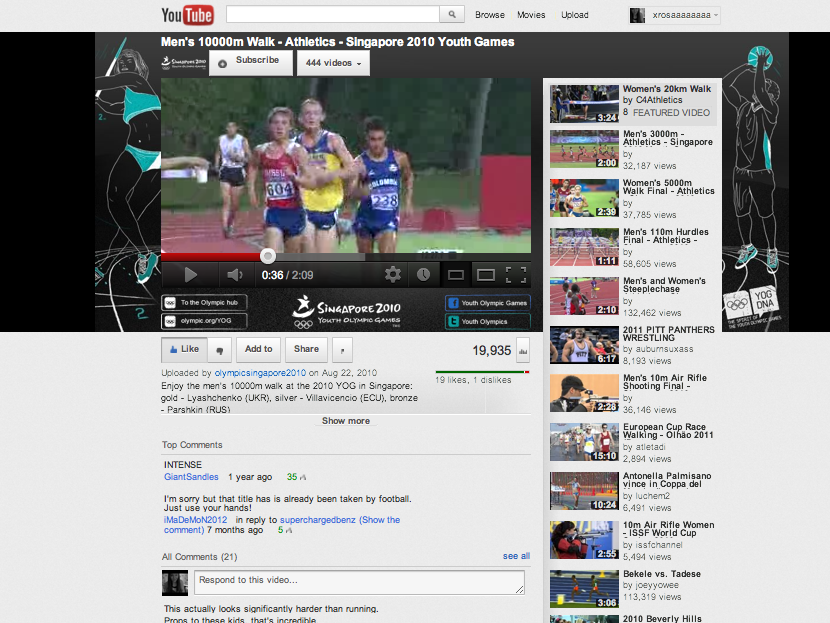This screenshot has width=830, height=623.
Task: Click the Singapore 2010 Youth Olympic Games banner logo
Action: pyautogui.click(x=346, y=312)
